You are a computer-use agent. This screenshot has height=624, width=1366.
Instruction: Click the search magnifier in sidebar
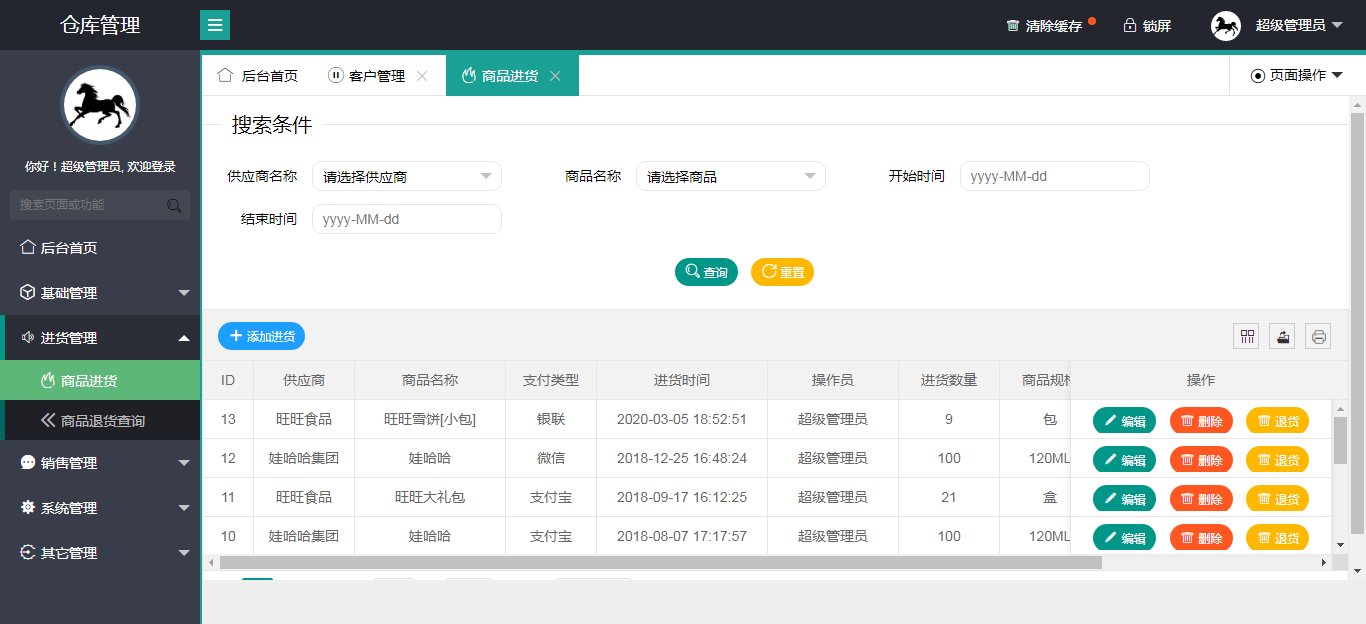coord(174,206)
